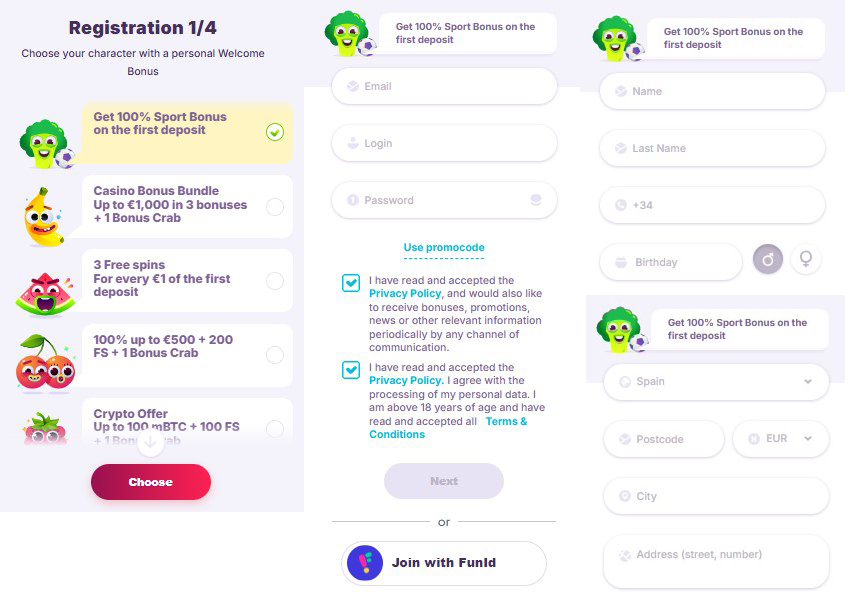Open the Spain country dropdown
The height and width of the screenshot is (603, 853).
tap(716, 382)
